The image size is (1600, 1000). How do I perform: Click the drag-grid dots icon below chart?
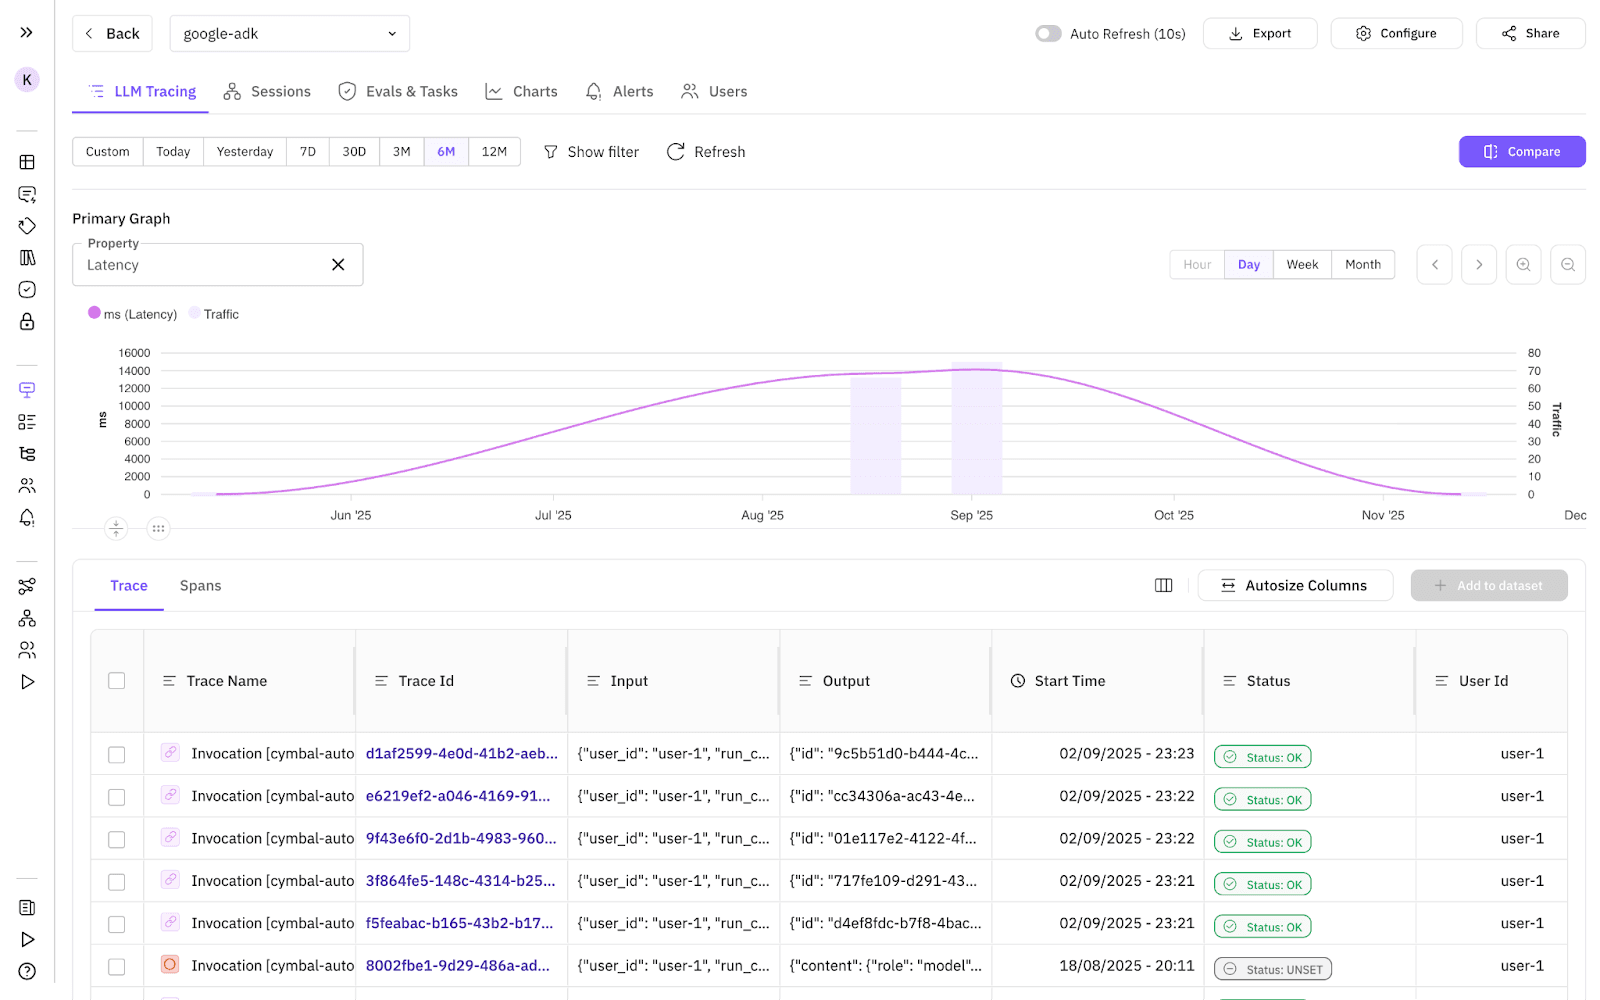click(x=158, y=528)
